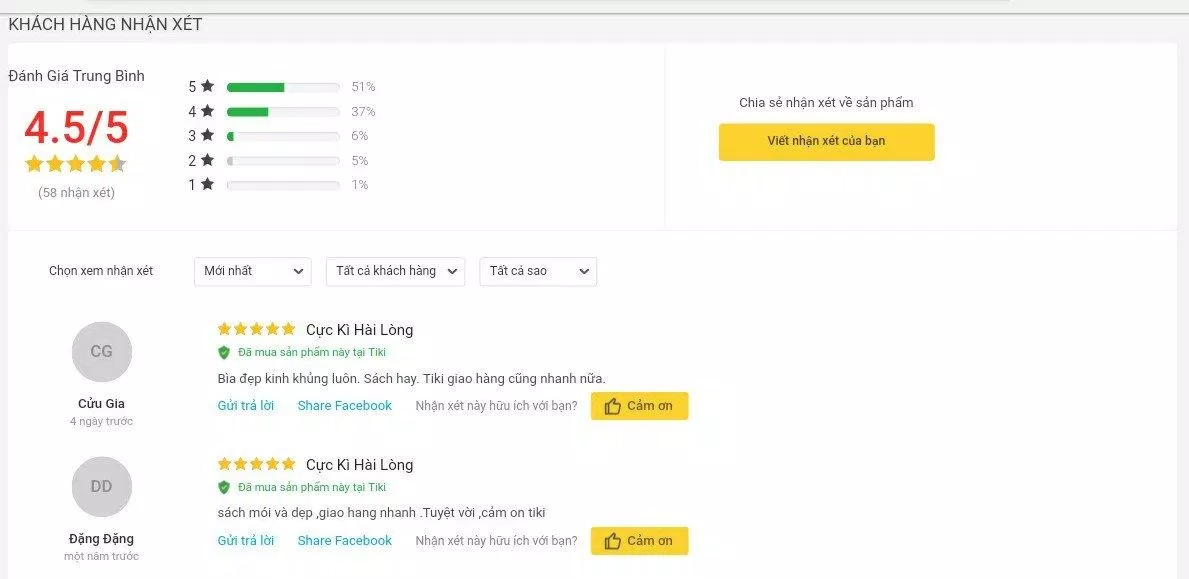This screenshot has width=1189, height=579.
Task: Click the star icon beside the 1-star filter row
Action: [x=207, y=185]
